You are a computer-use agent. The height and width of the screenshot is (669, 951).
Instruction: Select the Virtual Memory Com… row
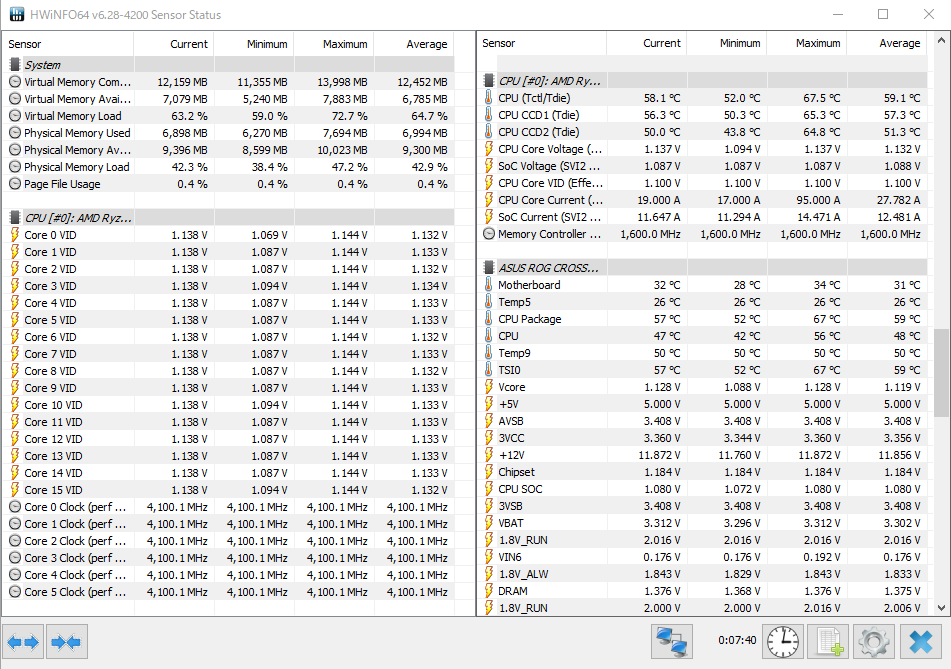pyautogui.click(x=230, y=82)
